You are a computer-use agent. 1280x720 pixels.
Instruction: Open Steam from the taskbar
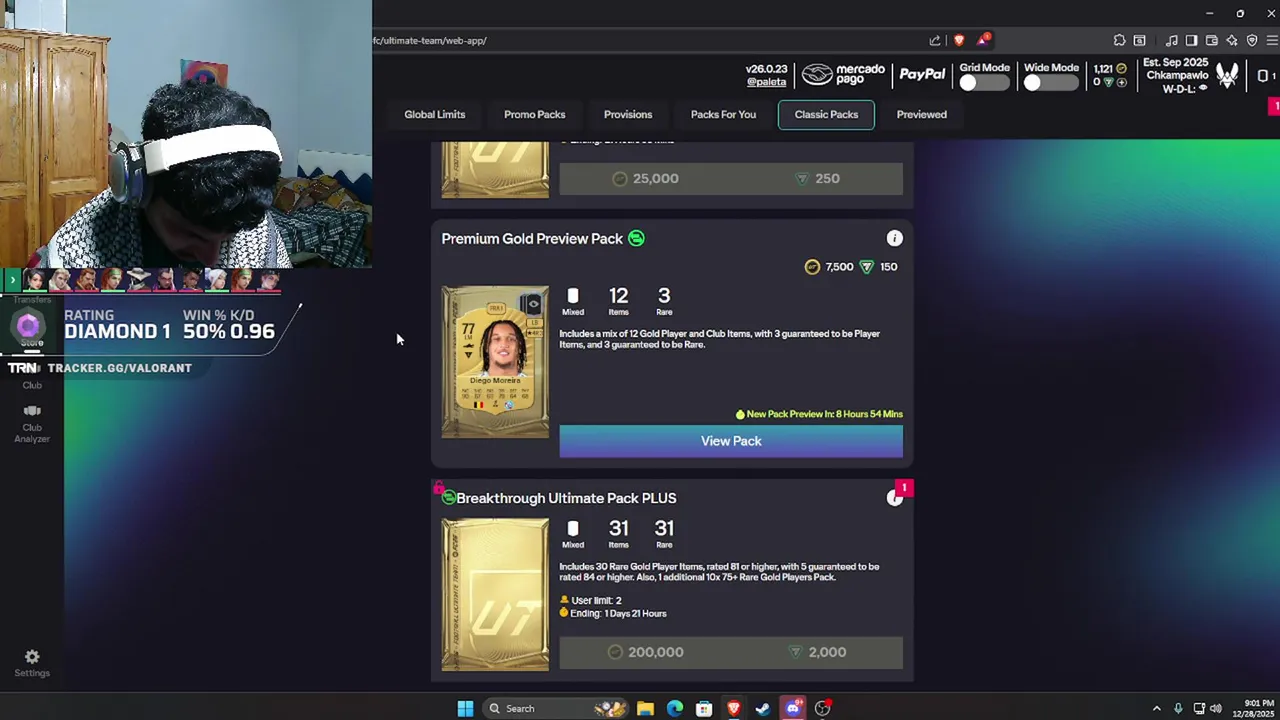point(763,708)
